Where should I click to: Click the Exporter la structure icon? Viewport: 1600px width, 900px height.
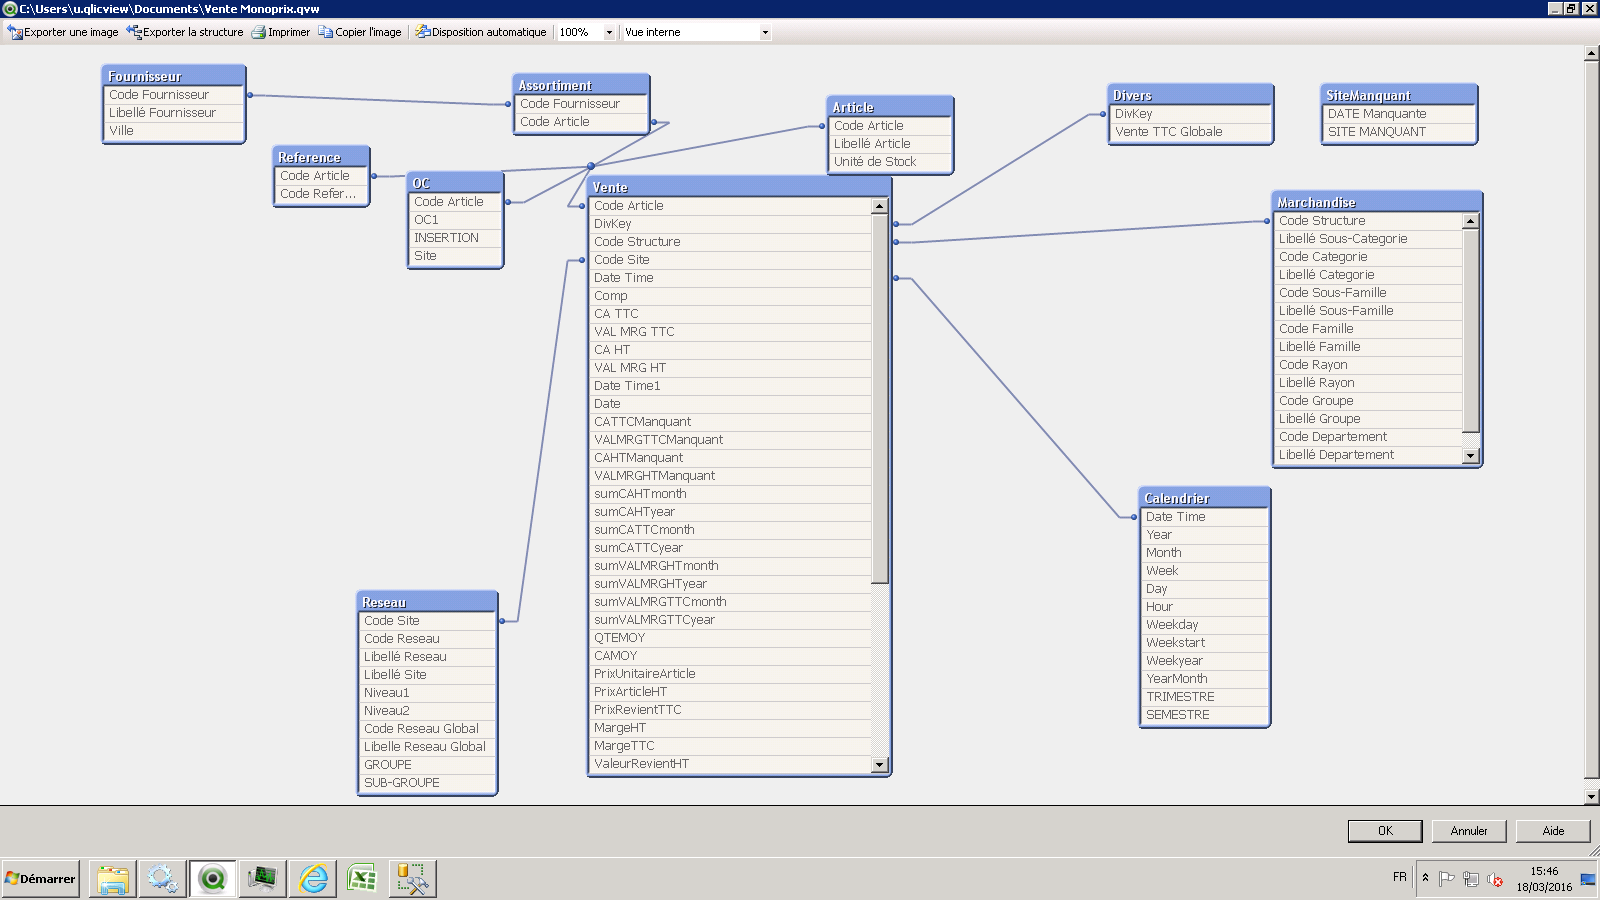(x=134, y=32)
